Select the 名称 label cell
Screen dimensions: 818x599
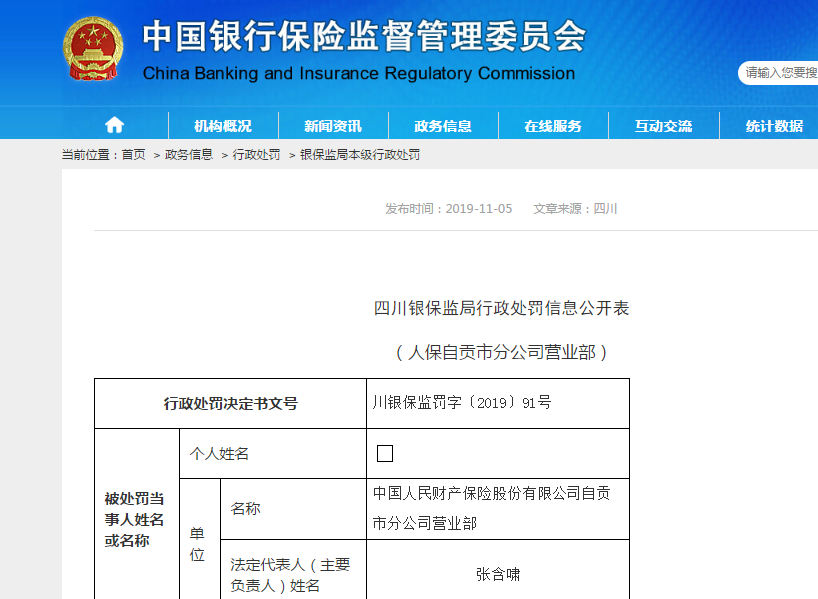click(293, 509)
